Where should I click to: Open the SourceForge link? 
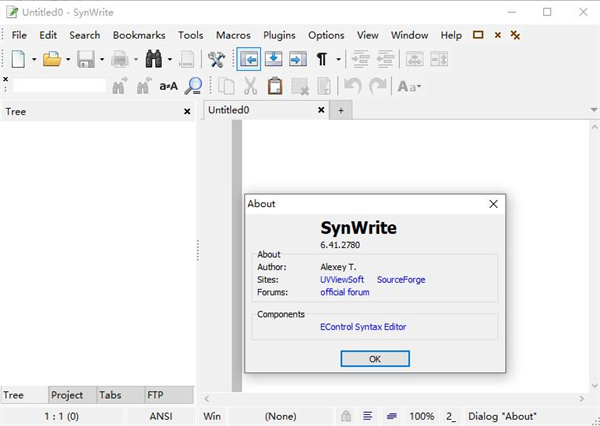pyautogui.click(x=401, y=280)
